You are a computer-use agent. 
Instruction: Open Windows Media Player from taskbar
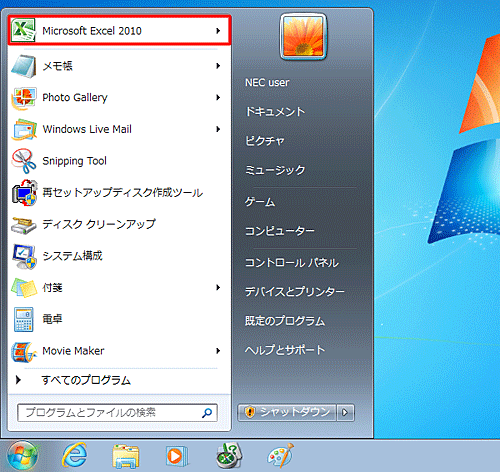click(176, 456)
